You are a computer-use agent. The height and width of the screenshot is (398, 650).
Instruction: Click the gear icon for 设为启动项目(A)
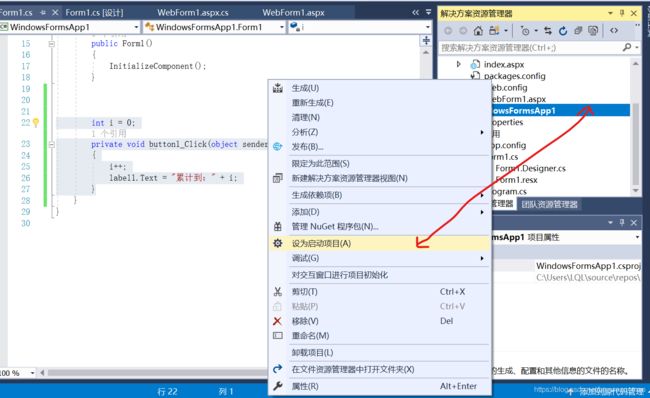click(x=277, y=243)
